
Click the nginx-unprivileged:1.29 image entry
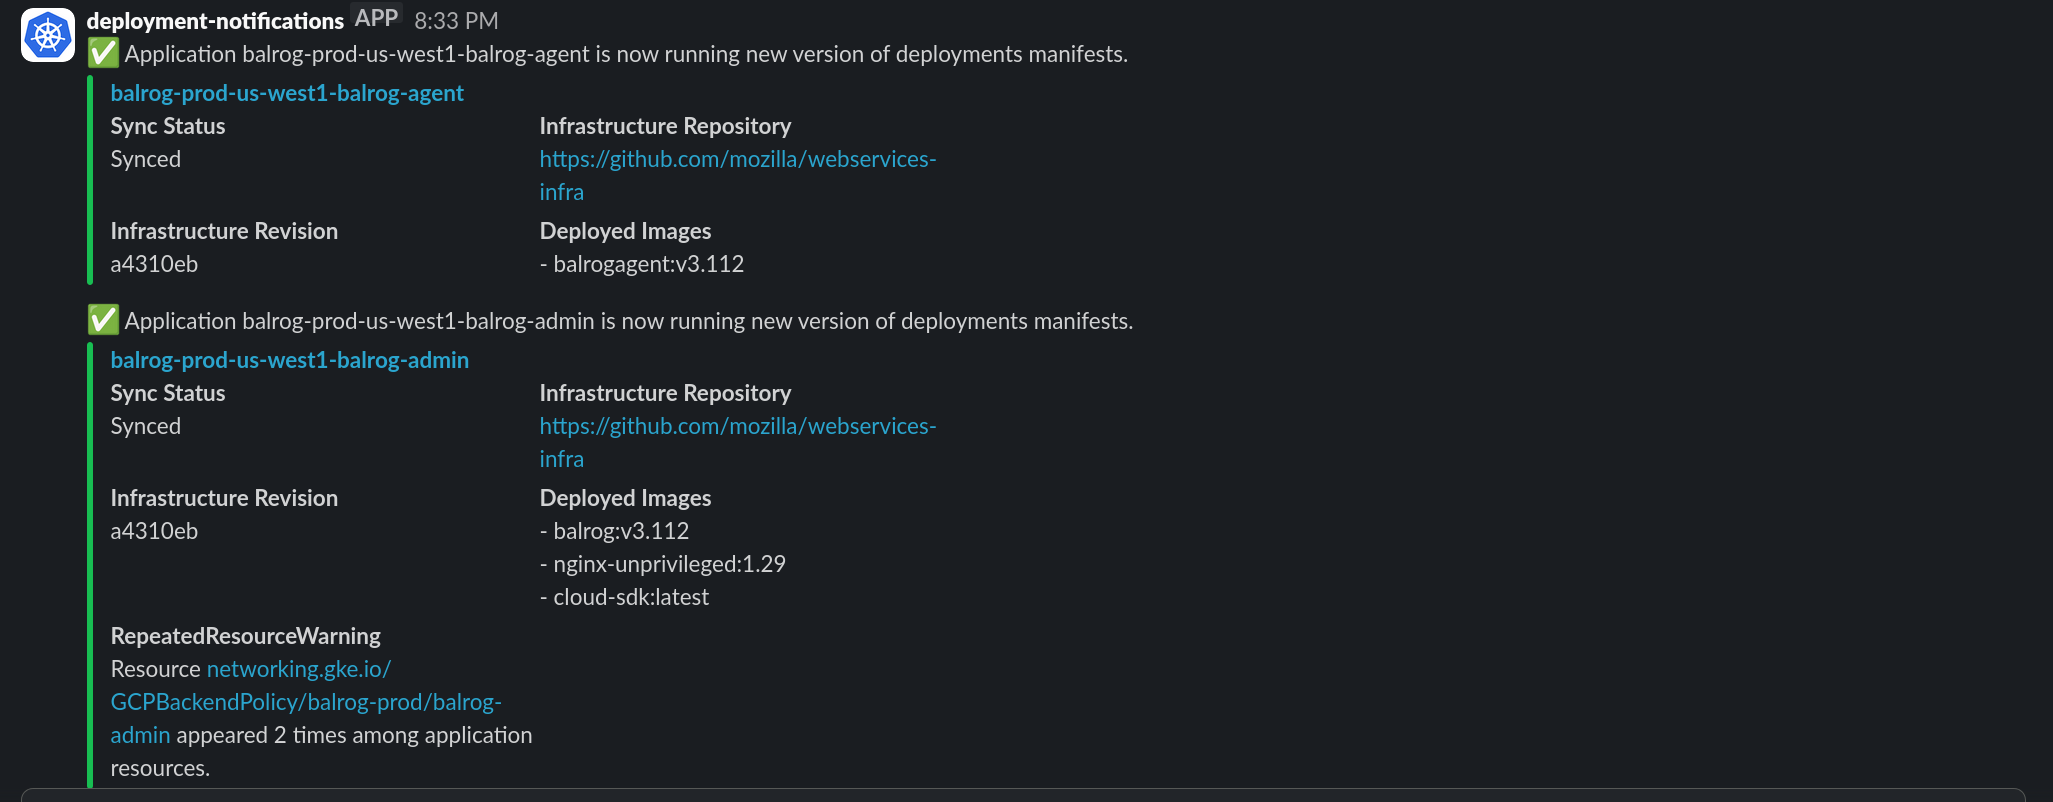click(x=669, y=564)
